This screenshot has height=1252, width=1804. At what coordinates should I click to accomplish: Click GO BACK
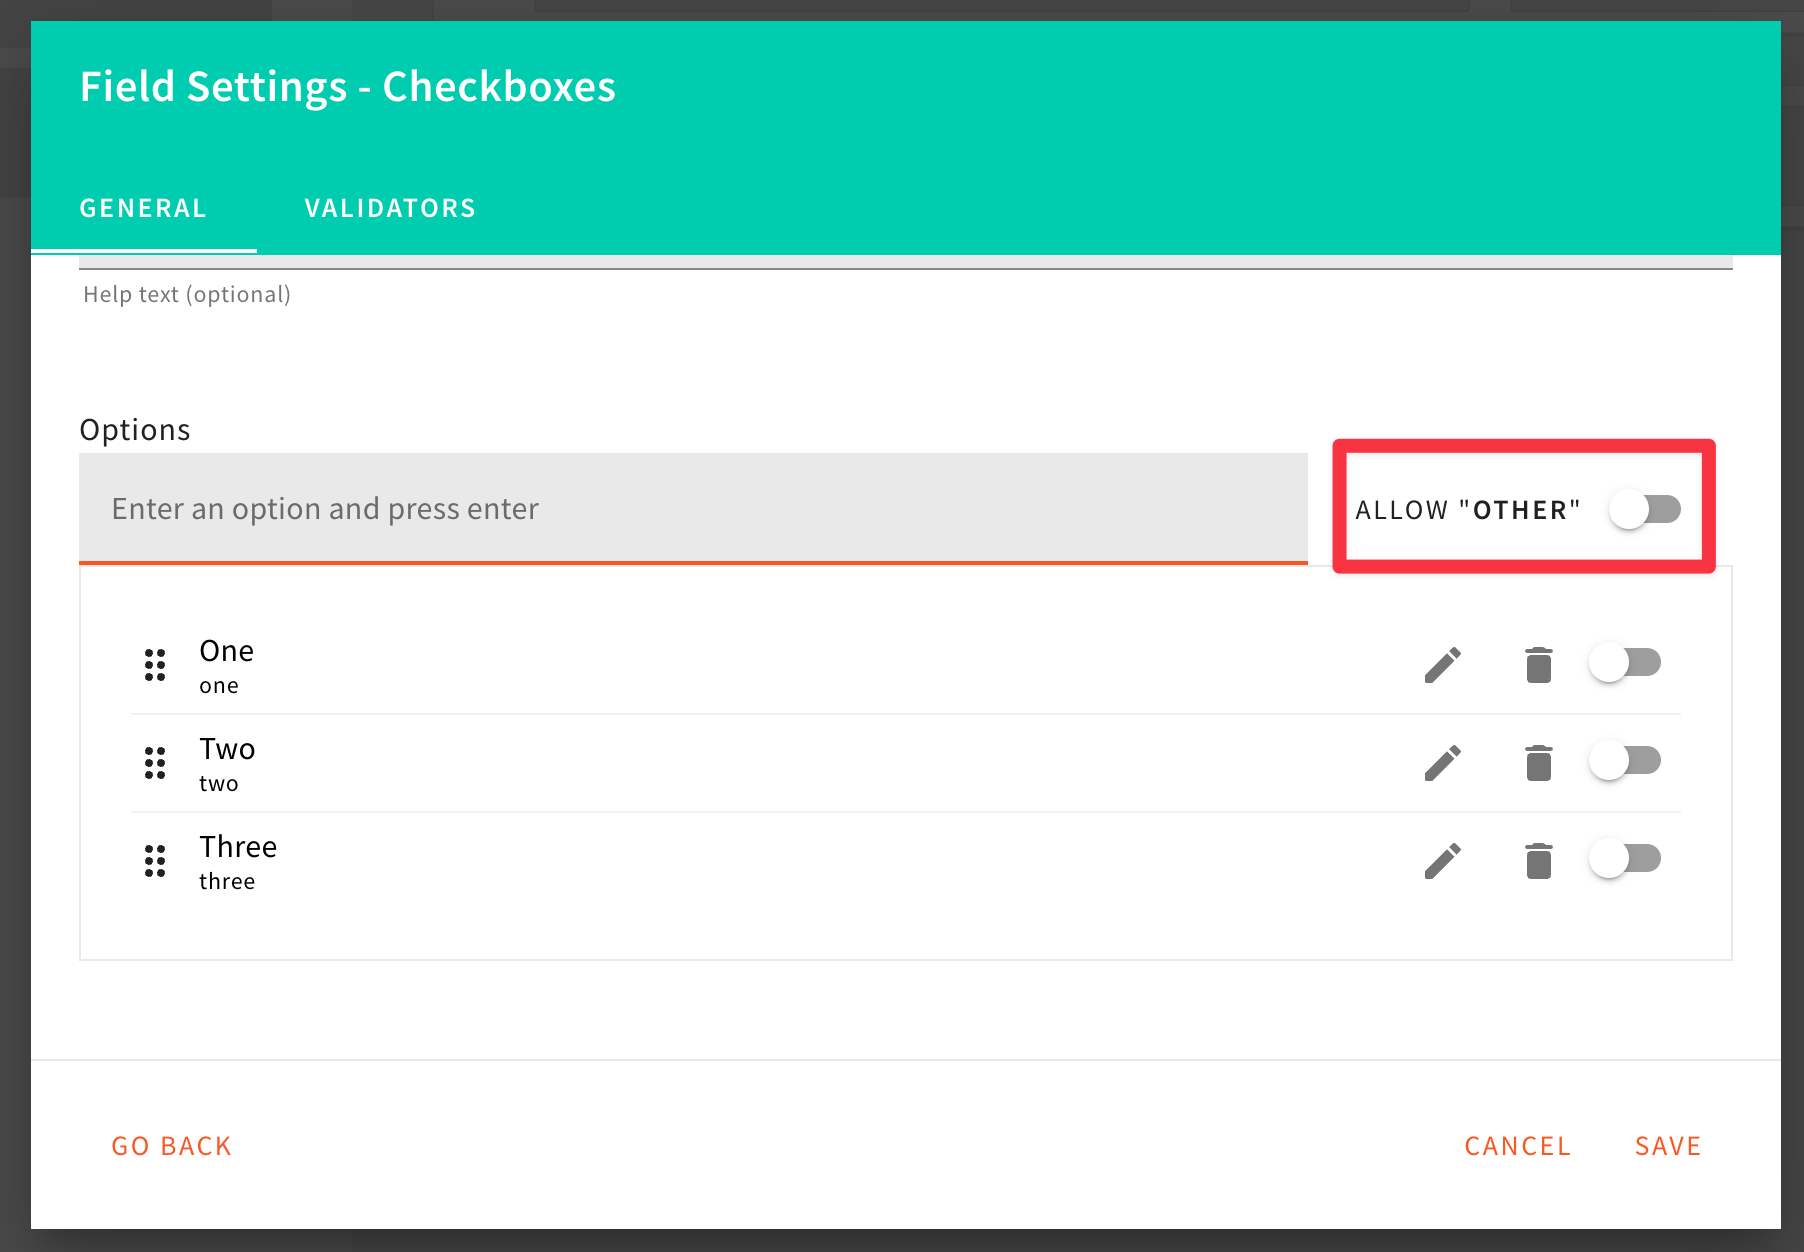click(171, 1146)
